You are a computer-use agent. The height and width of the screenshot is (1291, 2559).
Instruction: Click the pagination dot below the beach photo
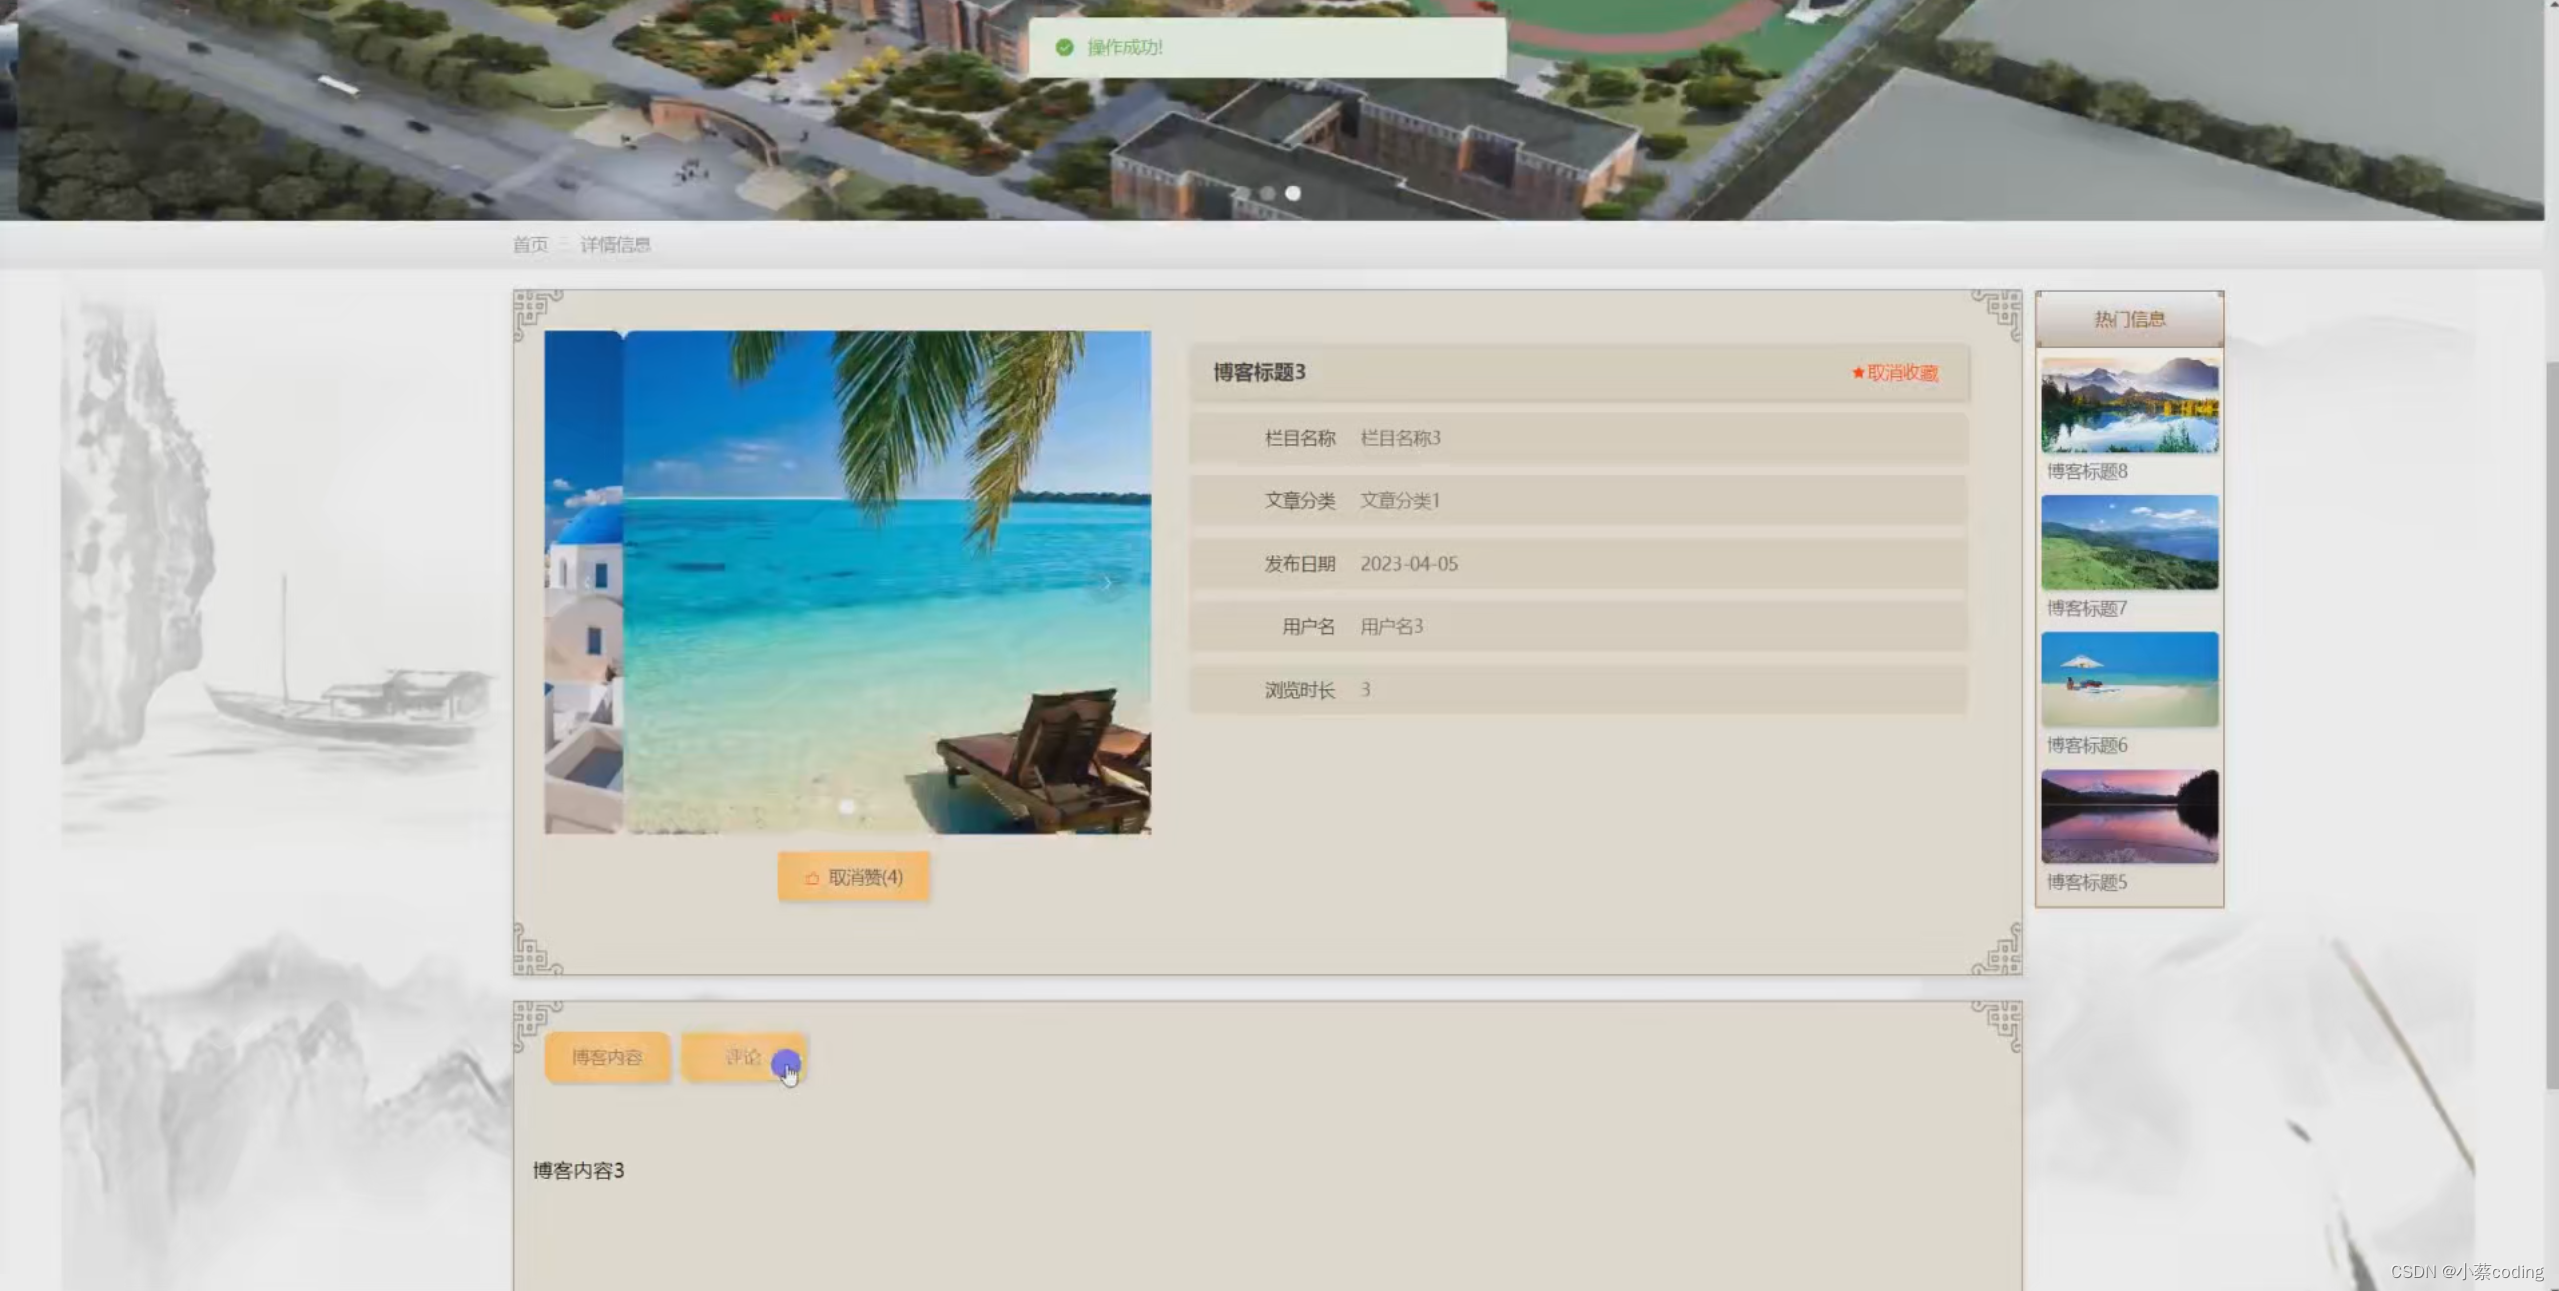(848, 805)
